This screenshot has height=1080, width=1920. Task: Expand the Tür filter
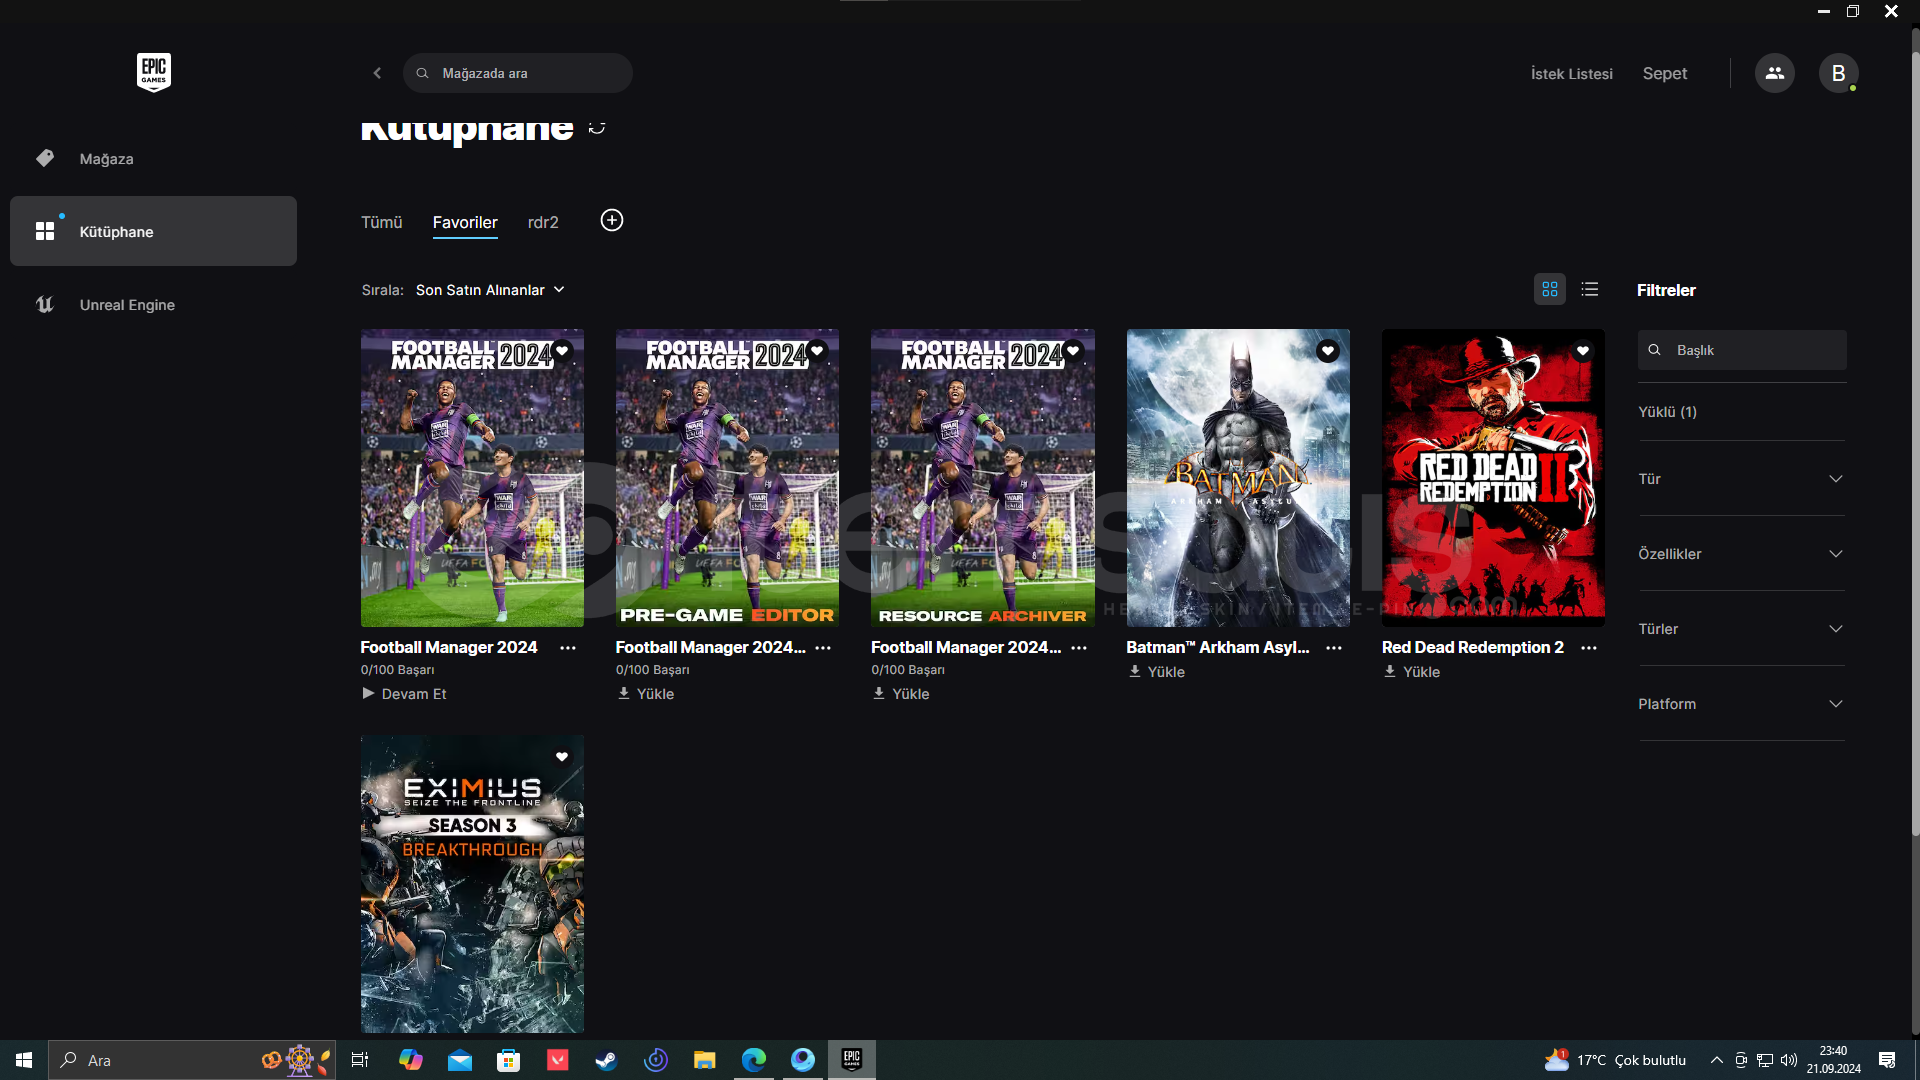(1741, 479)
